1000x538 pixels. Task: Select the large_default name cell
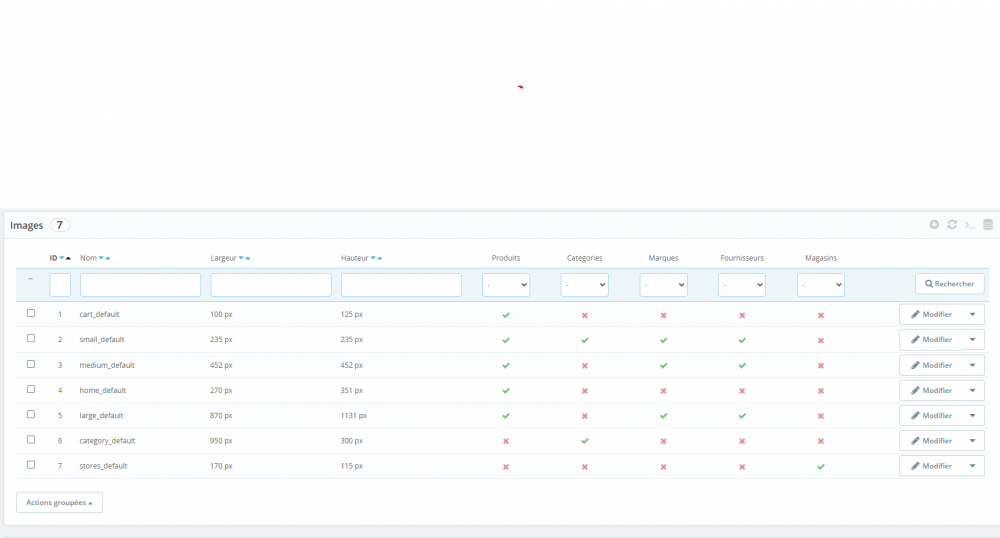(x=101, y=416)
